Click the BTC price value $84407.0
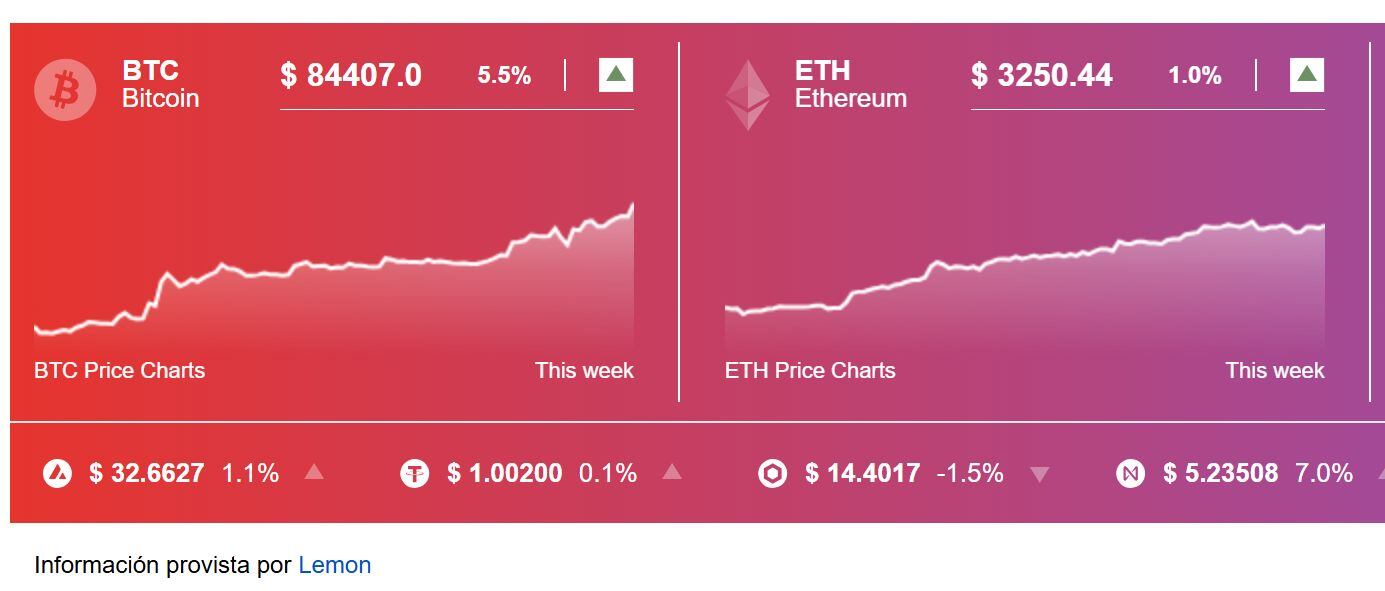The image size is (1385, 591). [352, 74]
